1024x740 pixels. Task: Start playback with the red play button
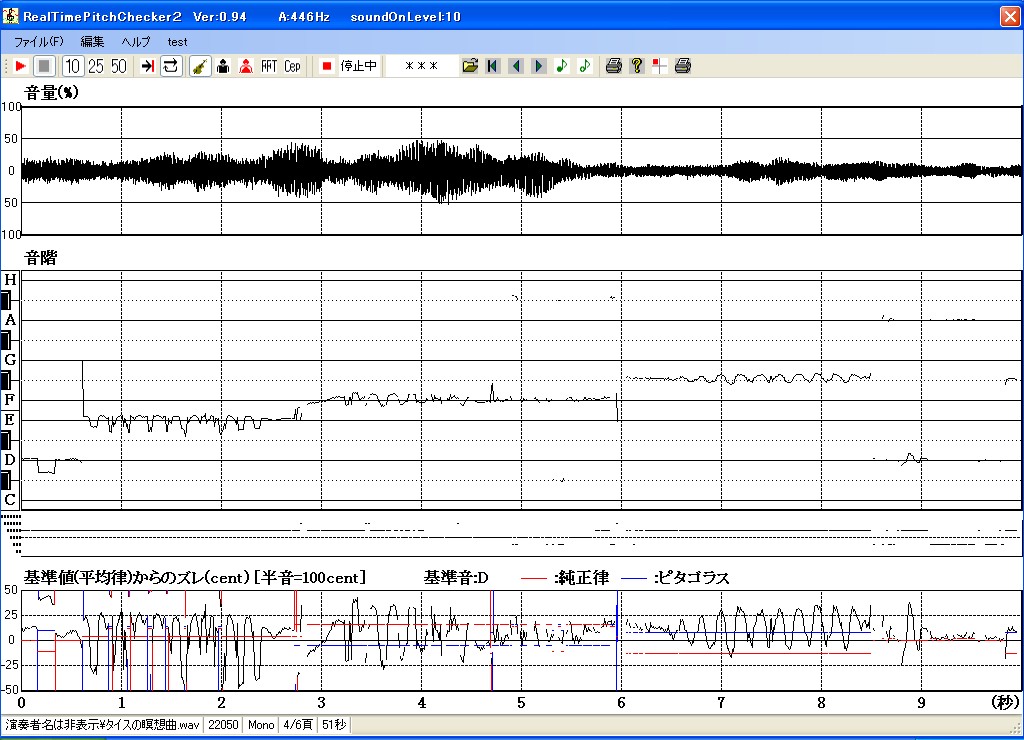click(x=20, y=66)
